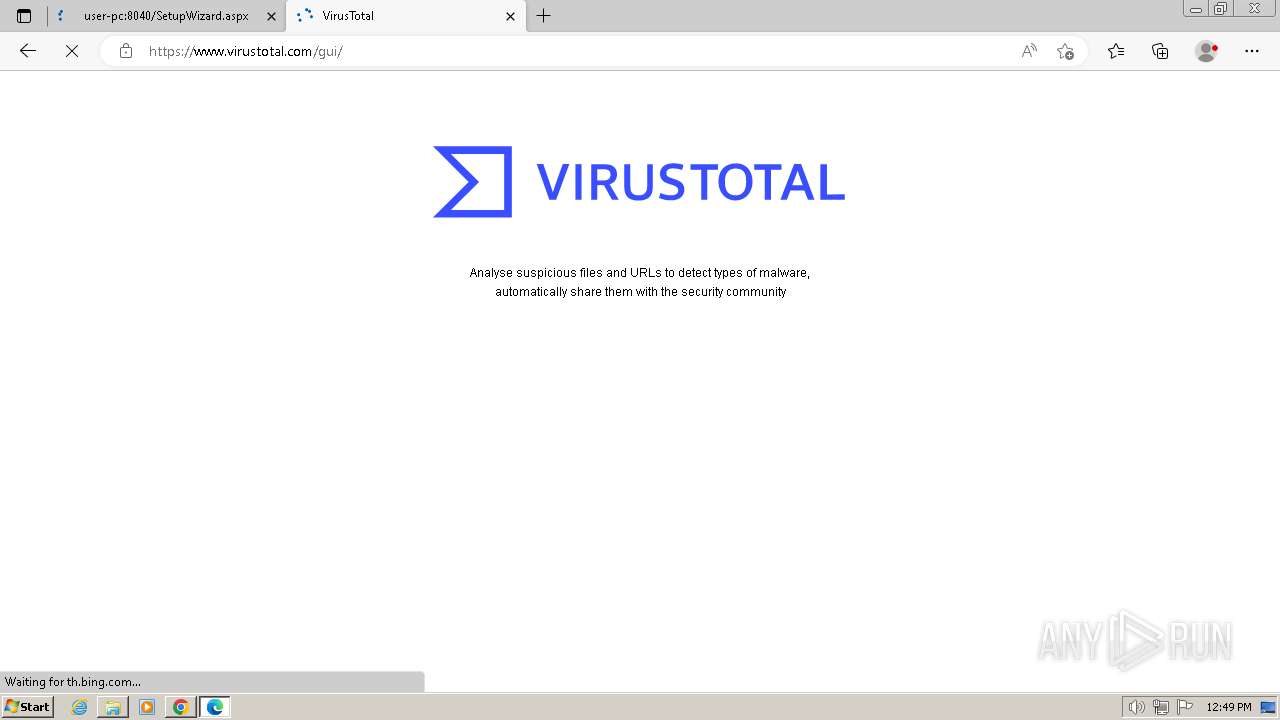Viewport: 1280px width, 720px height.
Task: Open the network status tray icon
Action: click(1161, 707)
